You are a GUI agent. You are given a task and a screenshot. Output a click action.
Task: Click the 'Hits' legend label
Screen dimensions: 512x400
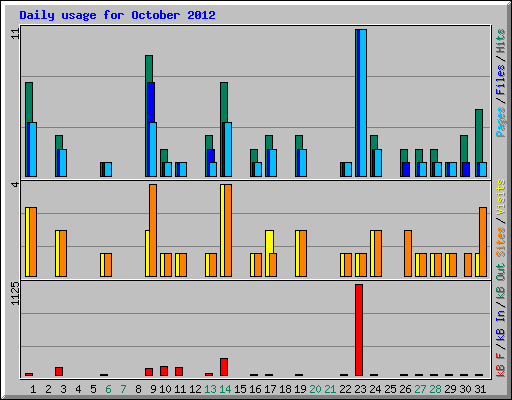pyautogui.click(x=501, y=41)
